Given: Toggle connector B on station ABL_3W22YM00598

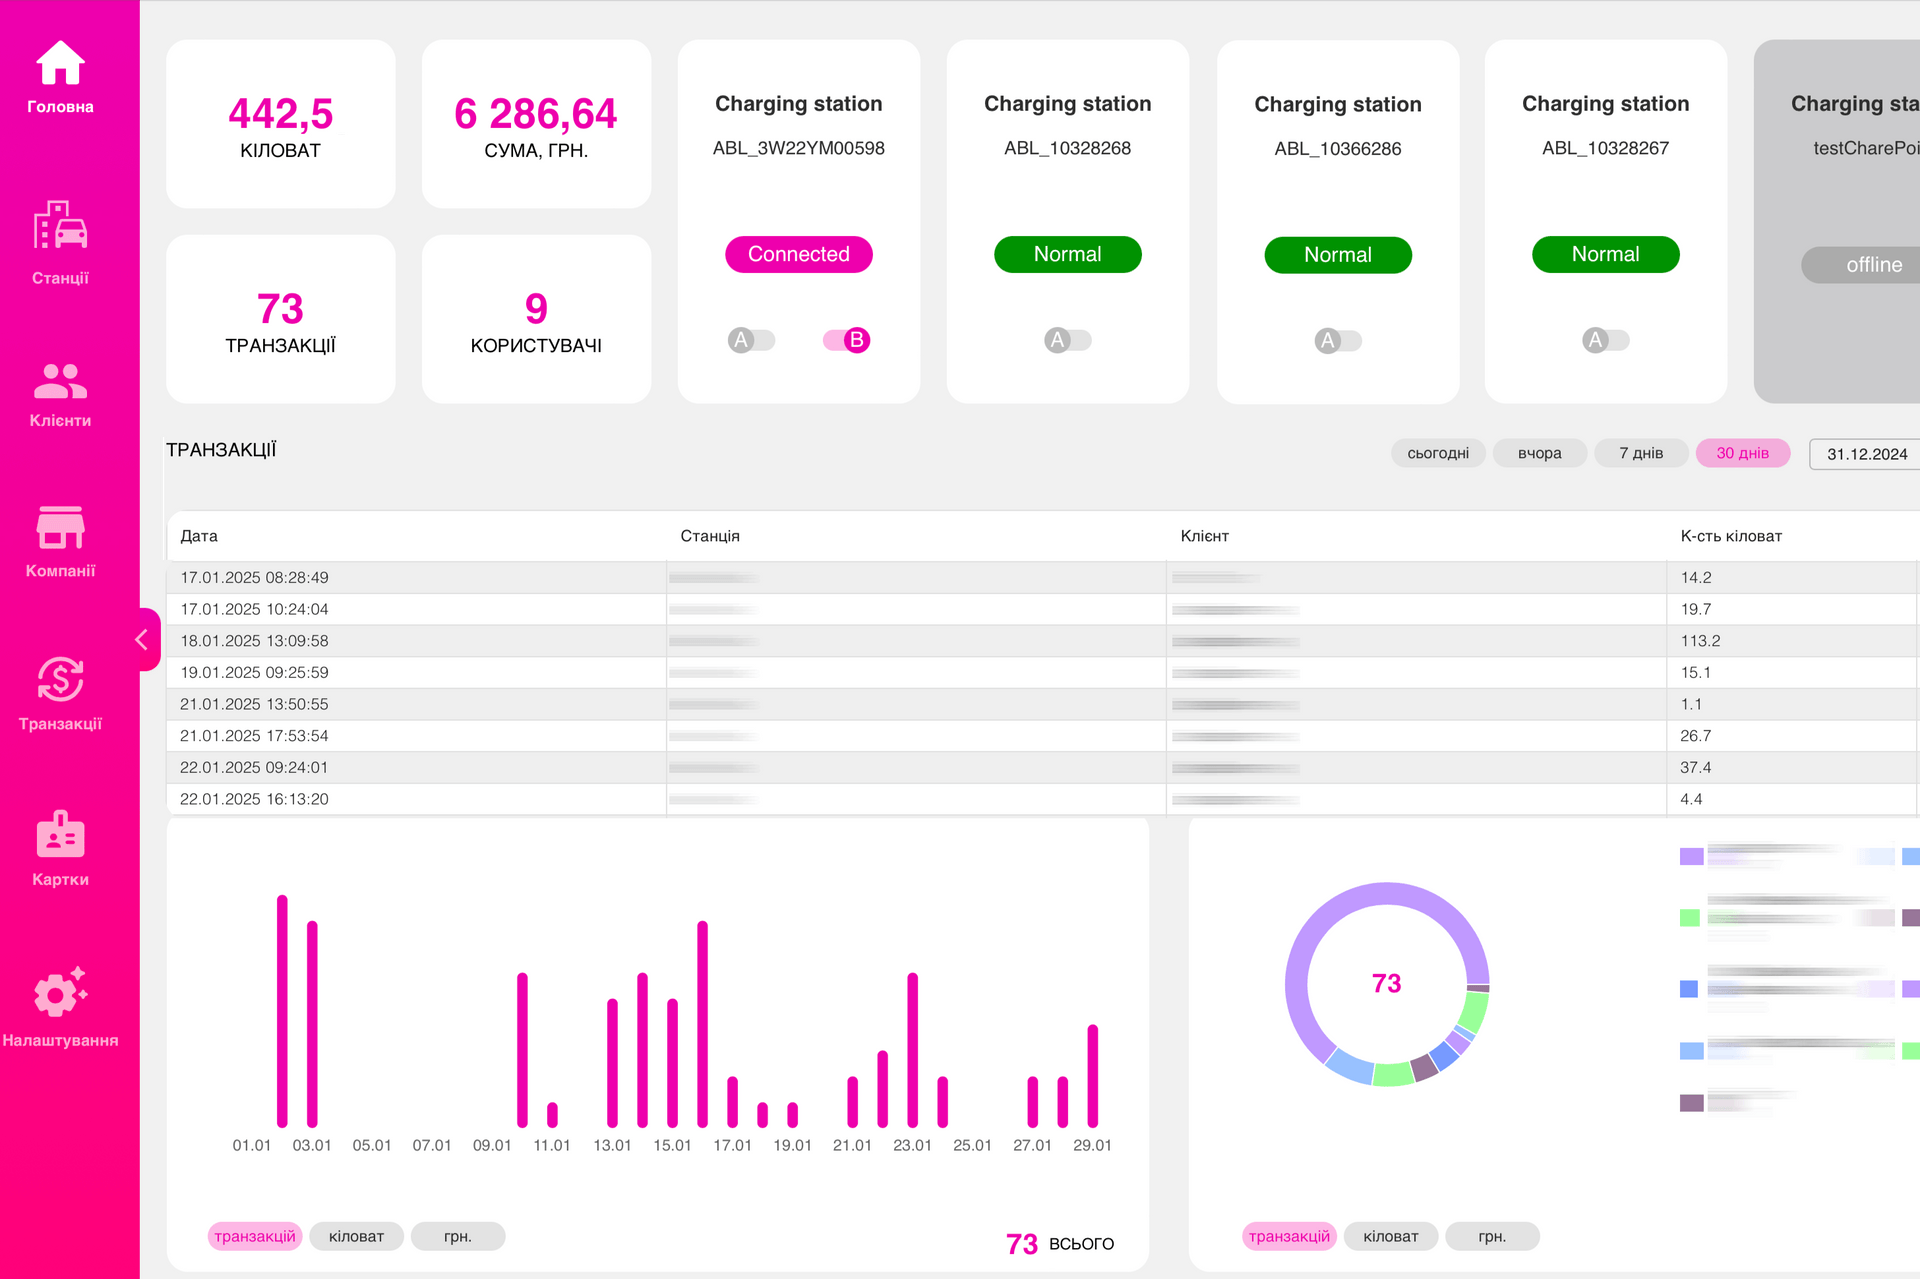Looking at the screenshot, I should pyautogui.click(x=847, y=340).
